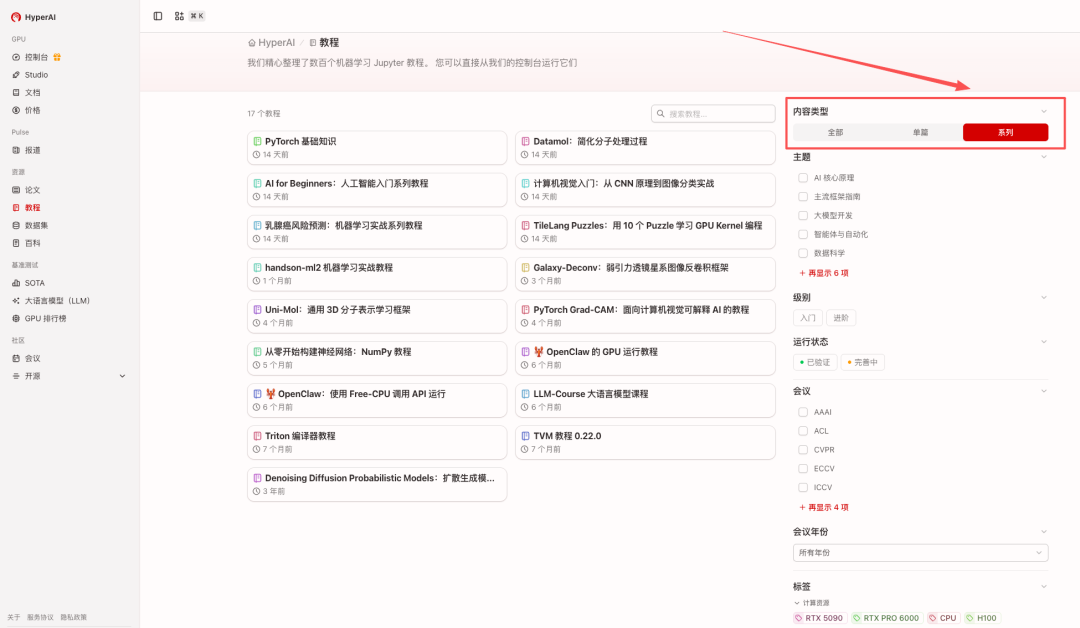Toggle the sidebar panel icon
Screen dimensions: 1080x628
tap(158, 16)
